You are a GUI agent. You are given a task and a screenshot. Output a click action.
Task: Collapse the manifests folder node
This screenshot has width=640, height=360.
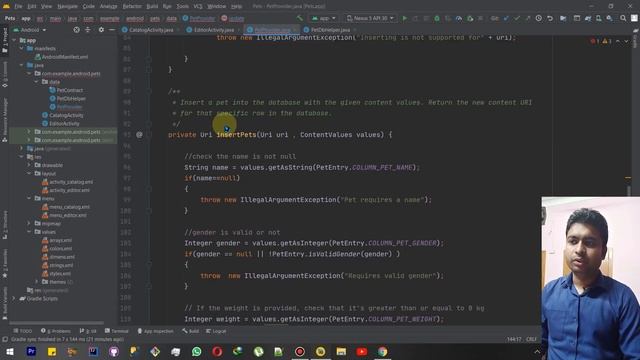tap(22, 49)
